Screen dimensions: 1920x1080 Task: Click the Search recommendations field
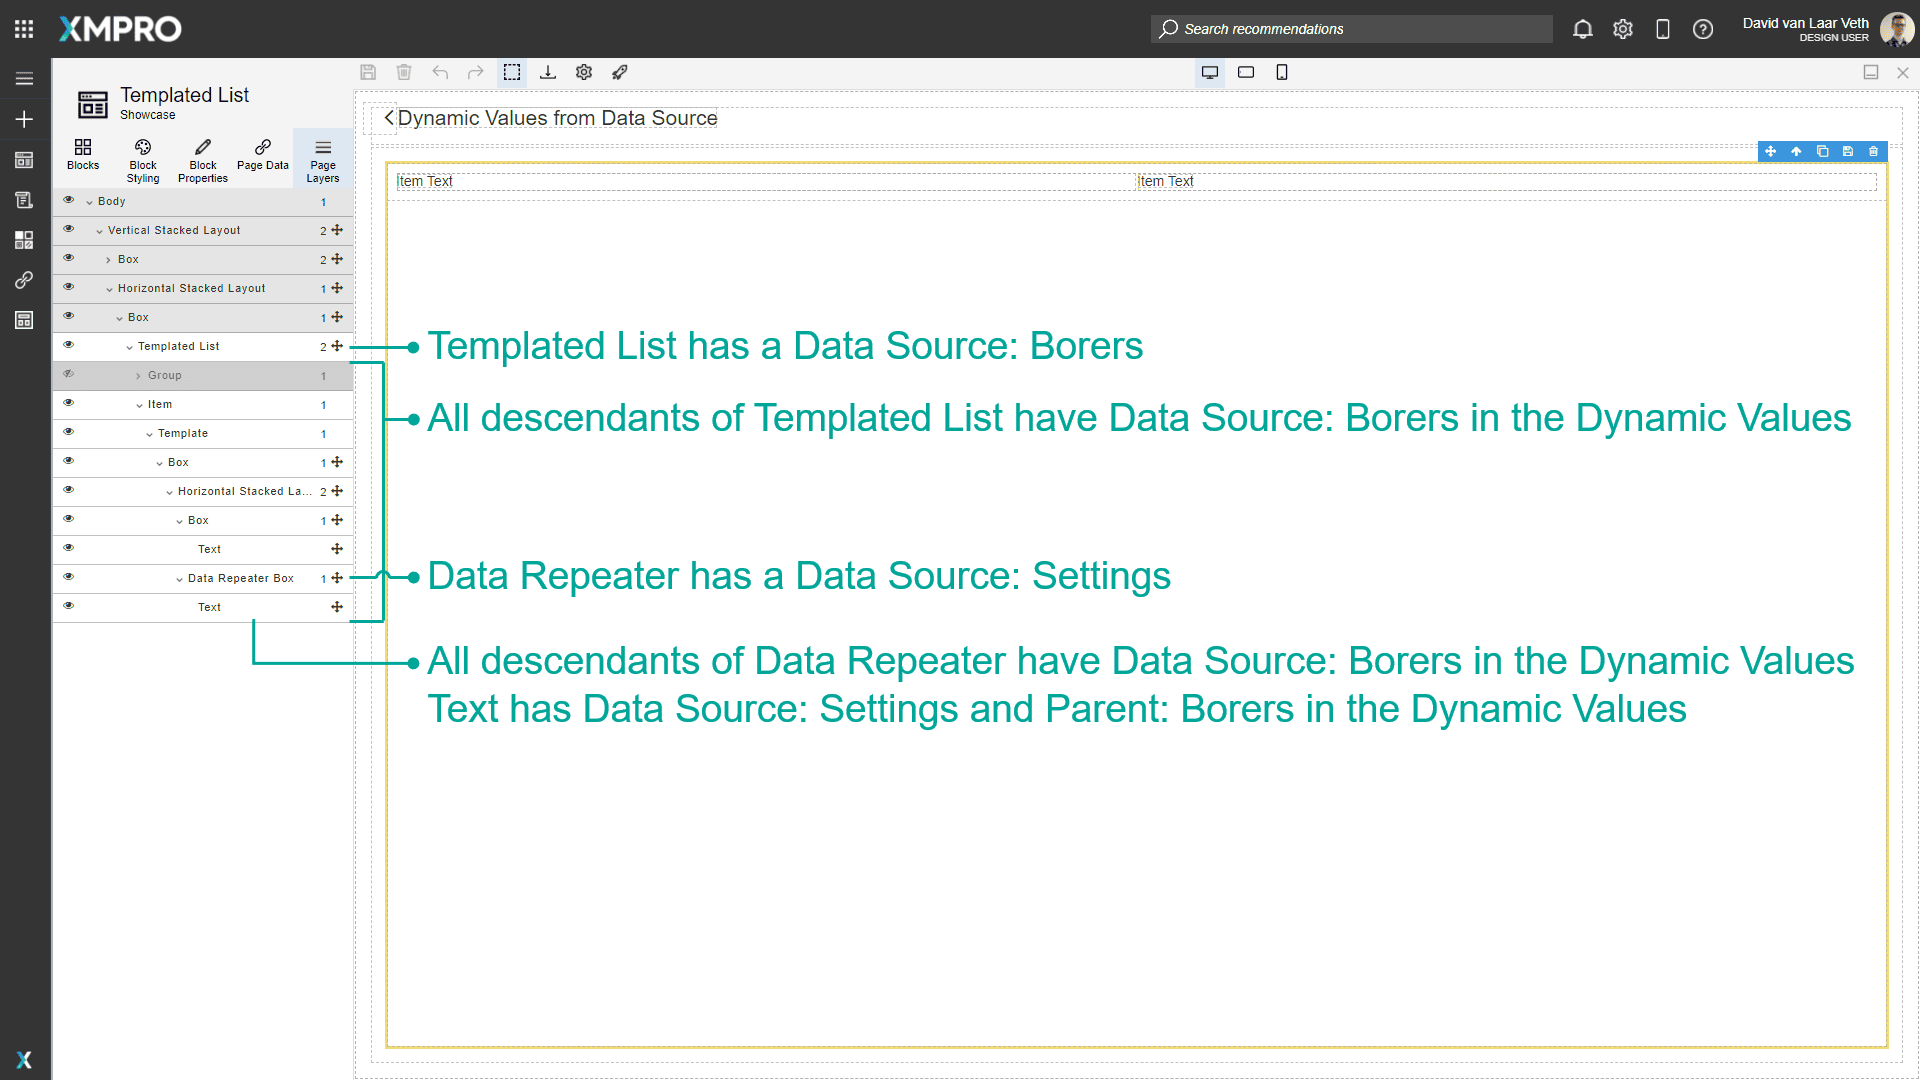pyautogui.click(x=1350, y=29)
